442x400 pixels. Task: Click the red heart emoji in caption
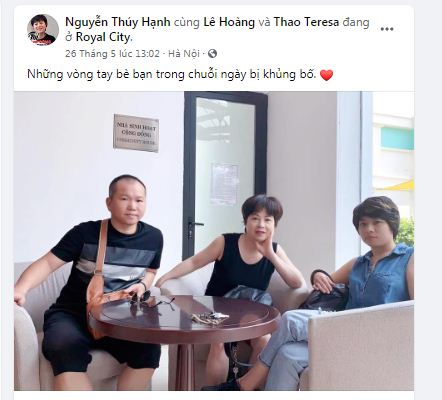326,75
